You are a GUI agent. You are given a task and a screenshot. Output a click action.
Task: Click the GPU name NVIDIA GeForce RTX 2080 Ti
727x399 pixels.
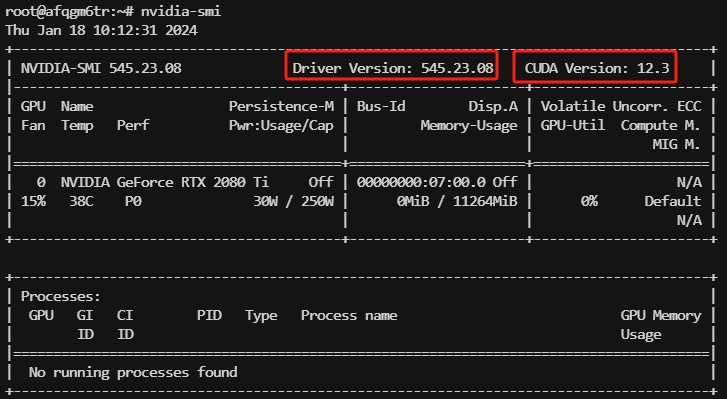(165, 182)
